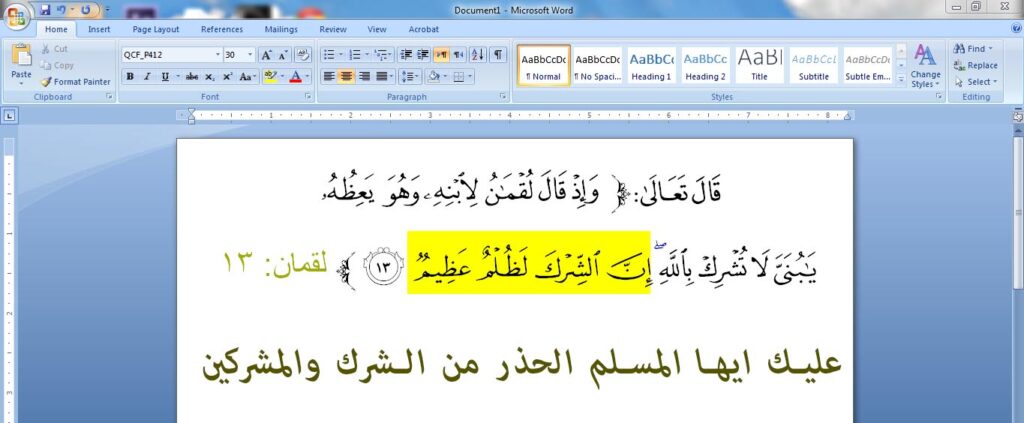Apply the Heading 1 style
The width and height of the screenshot is (1024, 423).
pos(651,65)
